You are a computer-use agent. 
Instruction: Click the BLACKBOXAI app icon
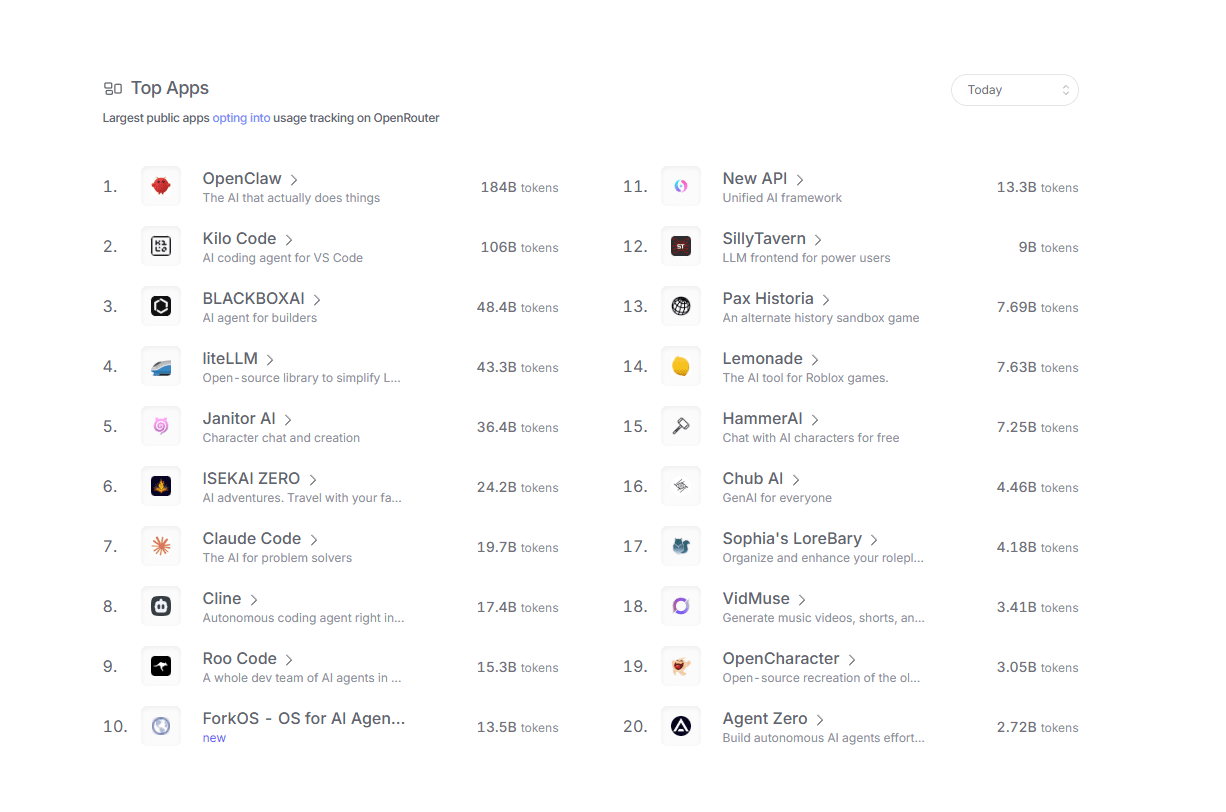coord(161,306)
